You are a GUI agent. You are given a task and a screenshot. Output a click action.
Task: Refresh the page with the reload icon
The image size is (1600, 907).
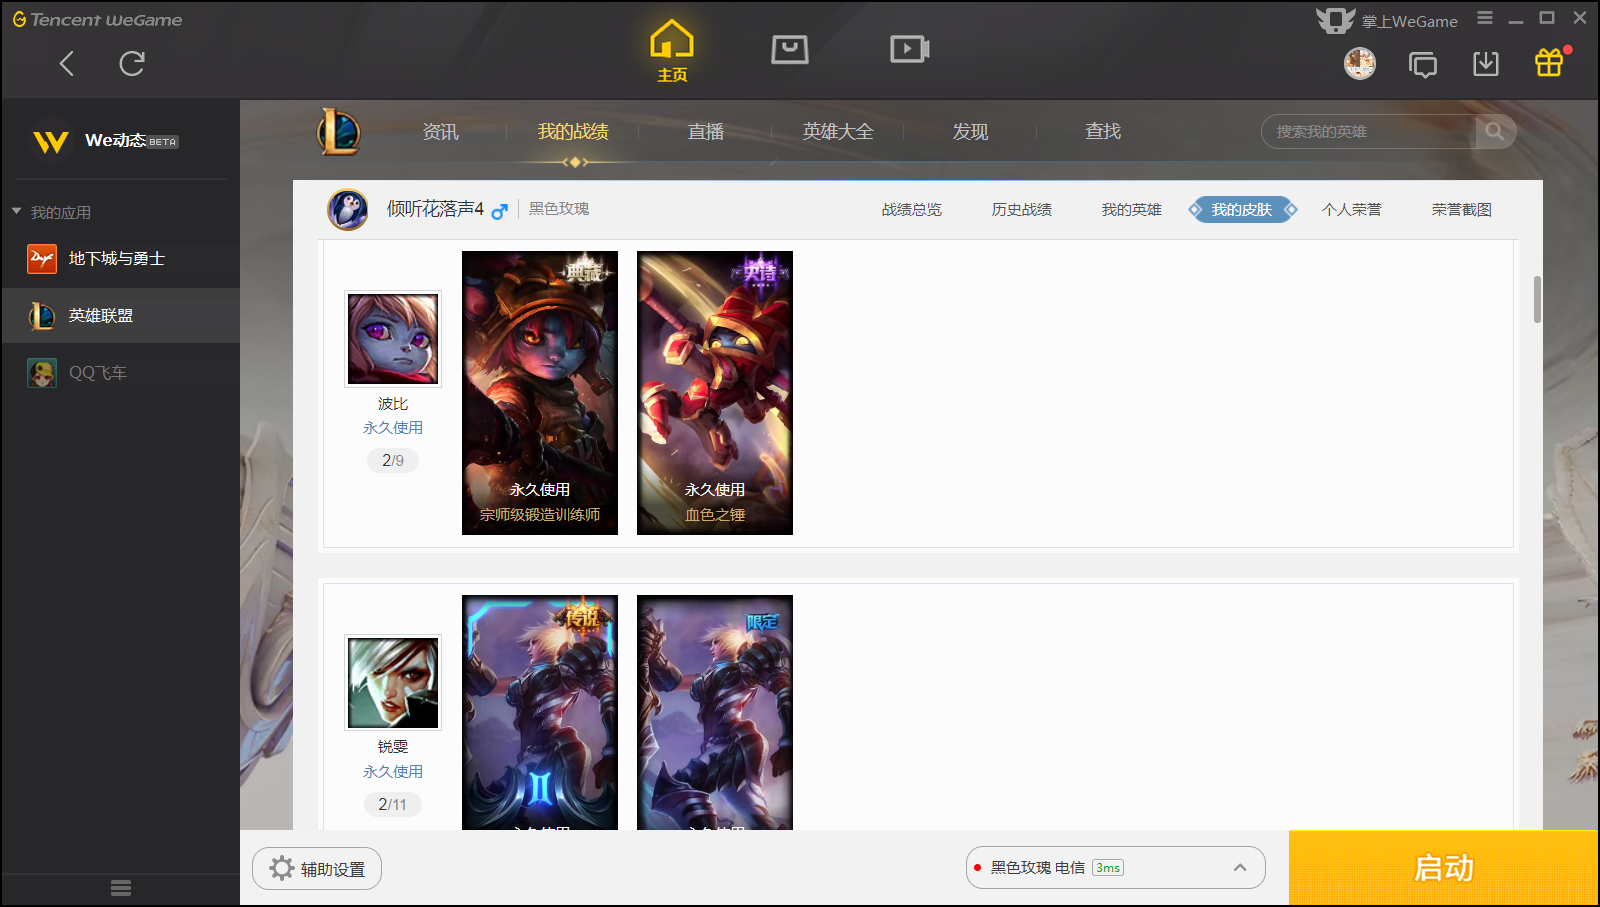click(x=132, y=64)
